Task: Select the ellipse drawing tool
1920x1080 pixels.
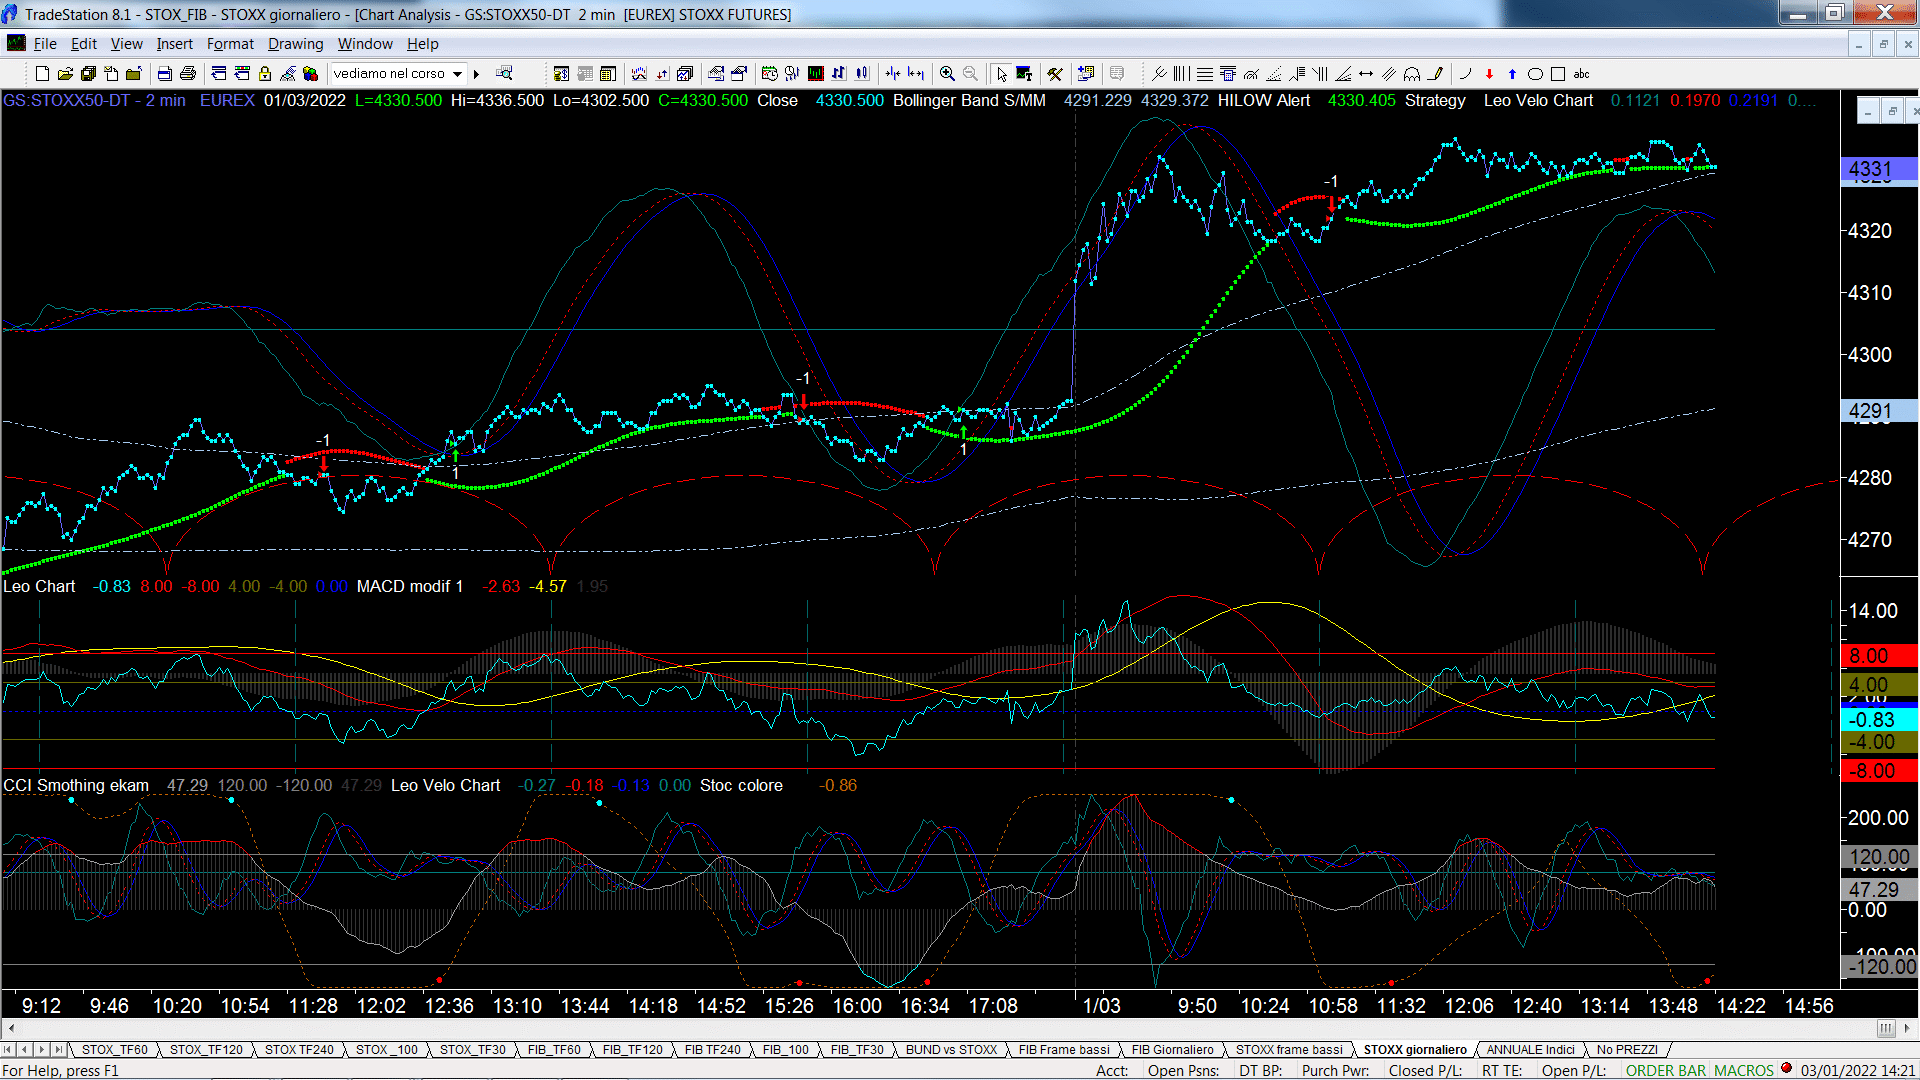Action: click(x=1535, y=74)
